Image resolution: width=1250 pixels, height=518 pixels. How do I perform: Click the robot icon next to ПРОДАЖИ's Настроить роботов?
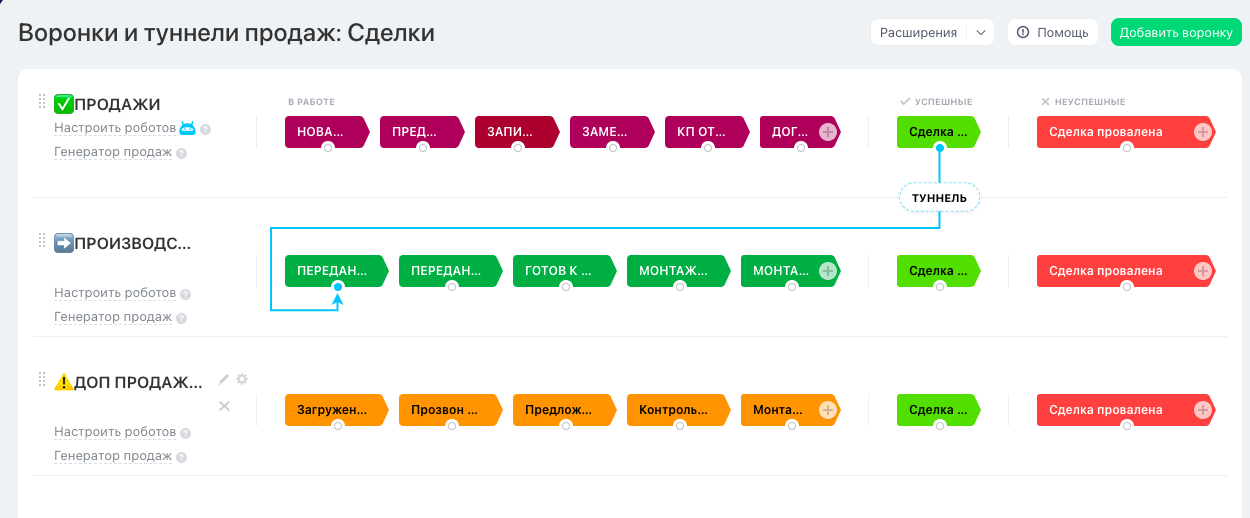point(188,128)
